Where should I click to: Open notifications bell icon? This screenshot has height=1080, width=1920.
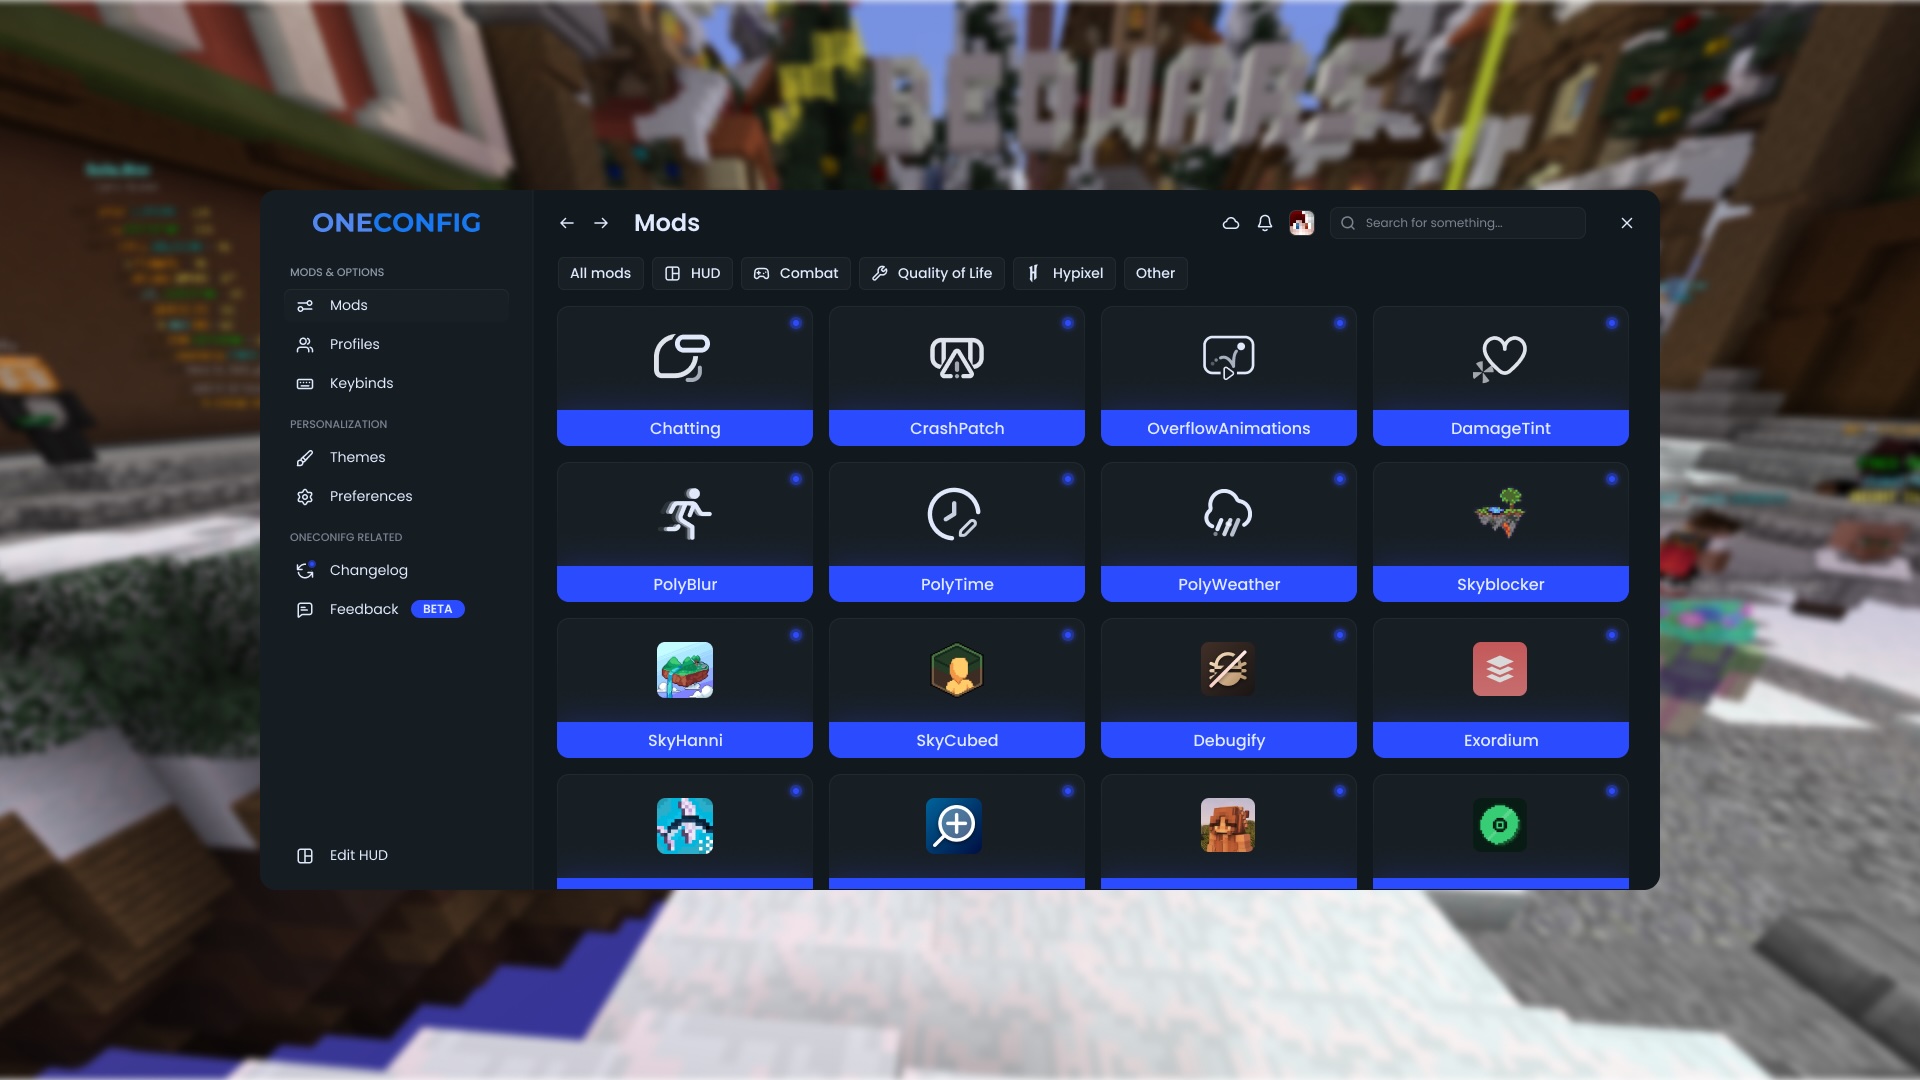[x=1265, y=223]
